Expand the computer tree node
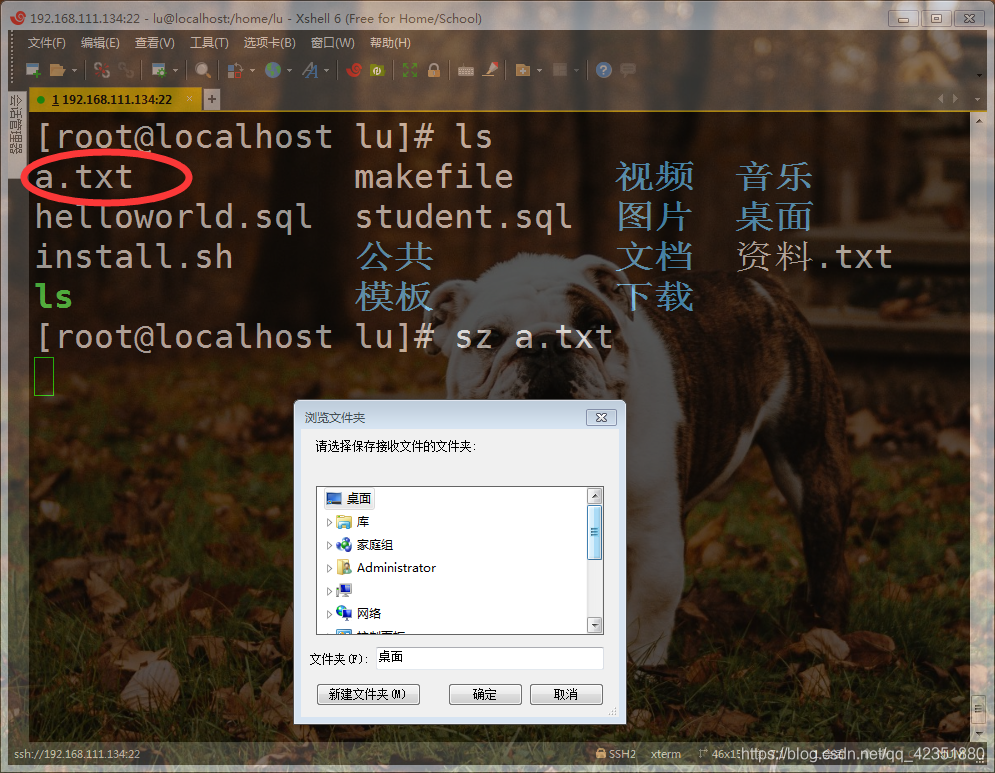 pyautogui.click(x=329, y=591)
